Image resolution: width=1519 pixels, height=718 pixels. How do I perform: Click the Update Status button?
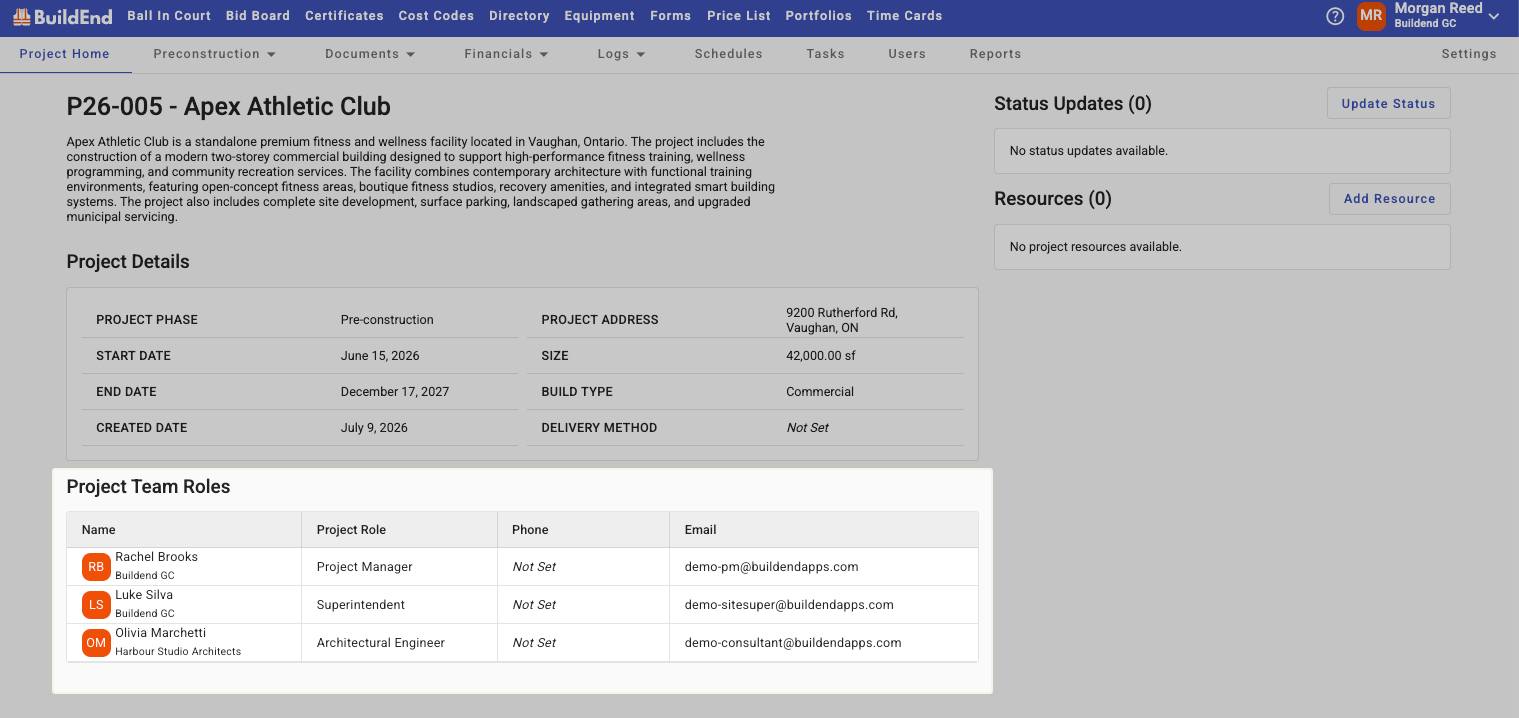(x=1388, y=104)
